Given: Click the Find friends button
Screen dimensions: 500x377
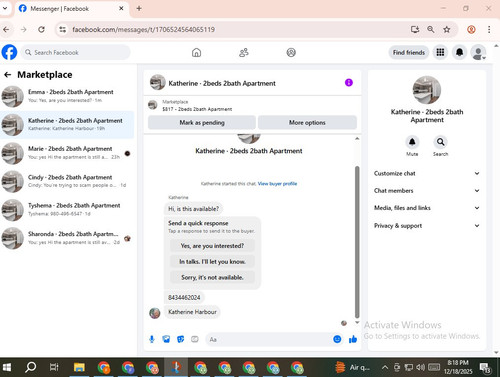Looking at the screenshot, I should [x=409, y=52].
